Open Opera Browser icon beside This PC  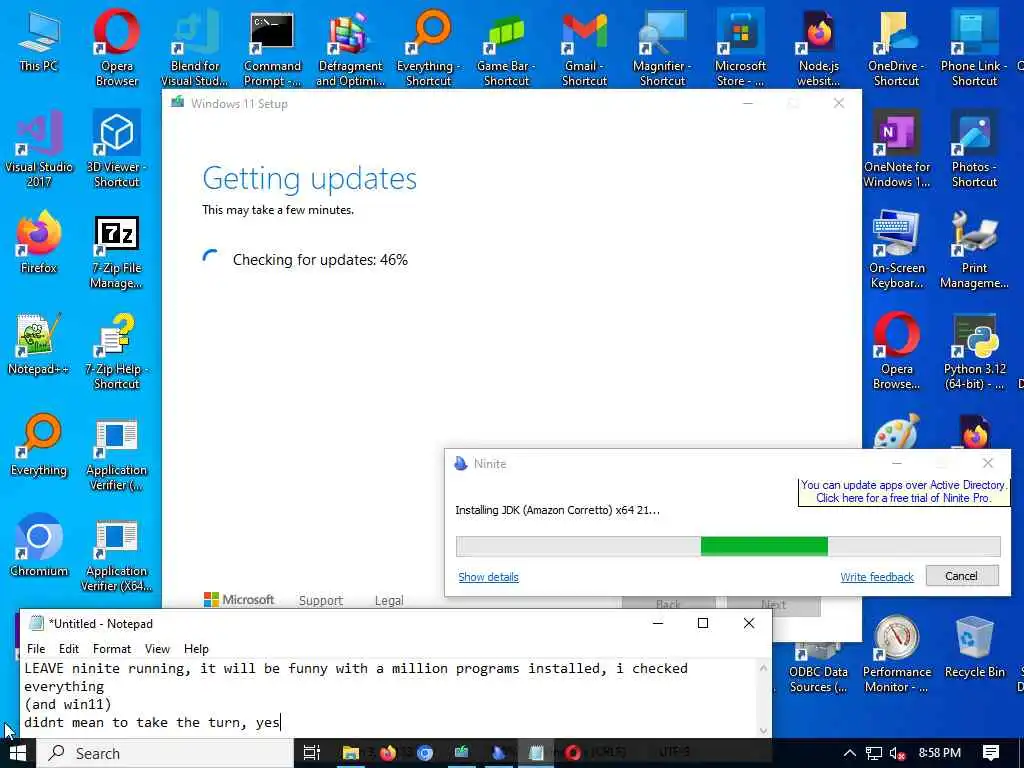pos(116,47)
